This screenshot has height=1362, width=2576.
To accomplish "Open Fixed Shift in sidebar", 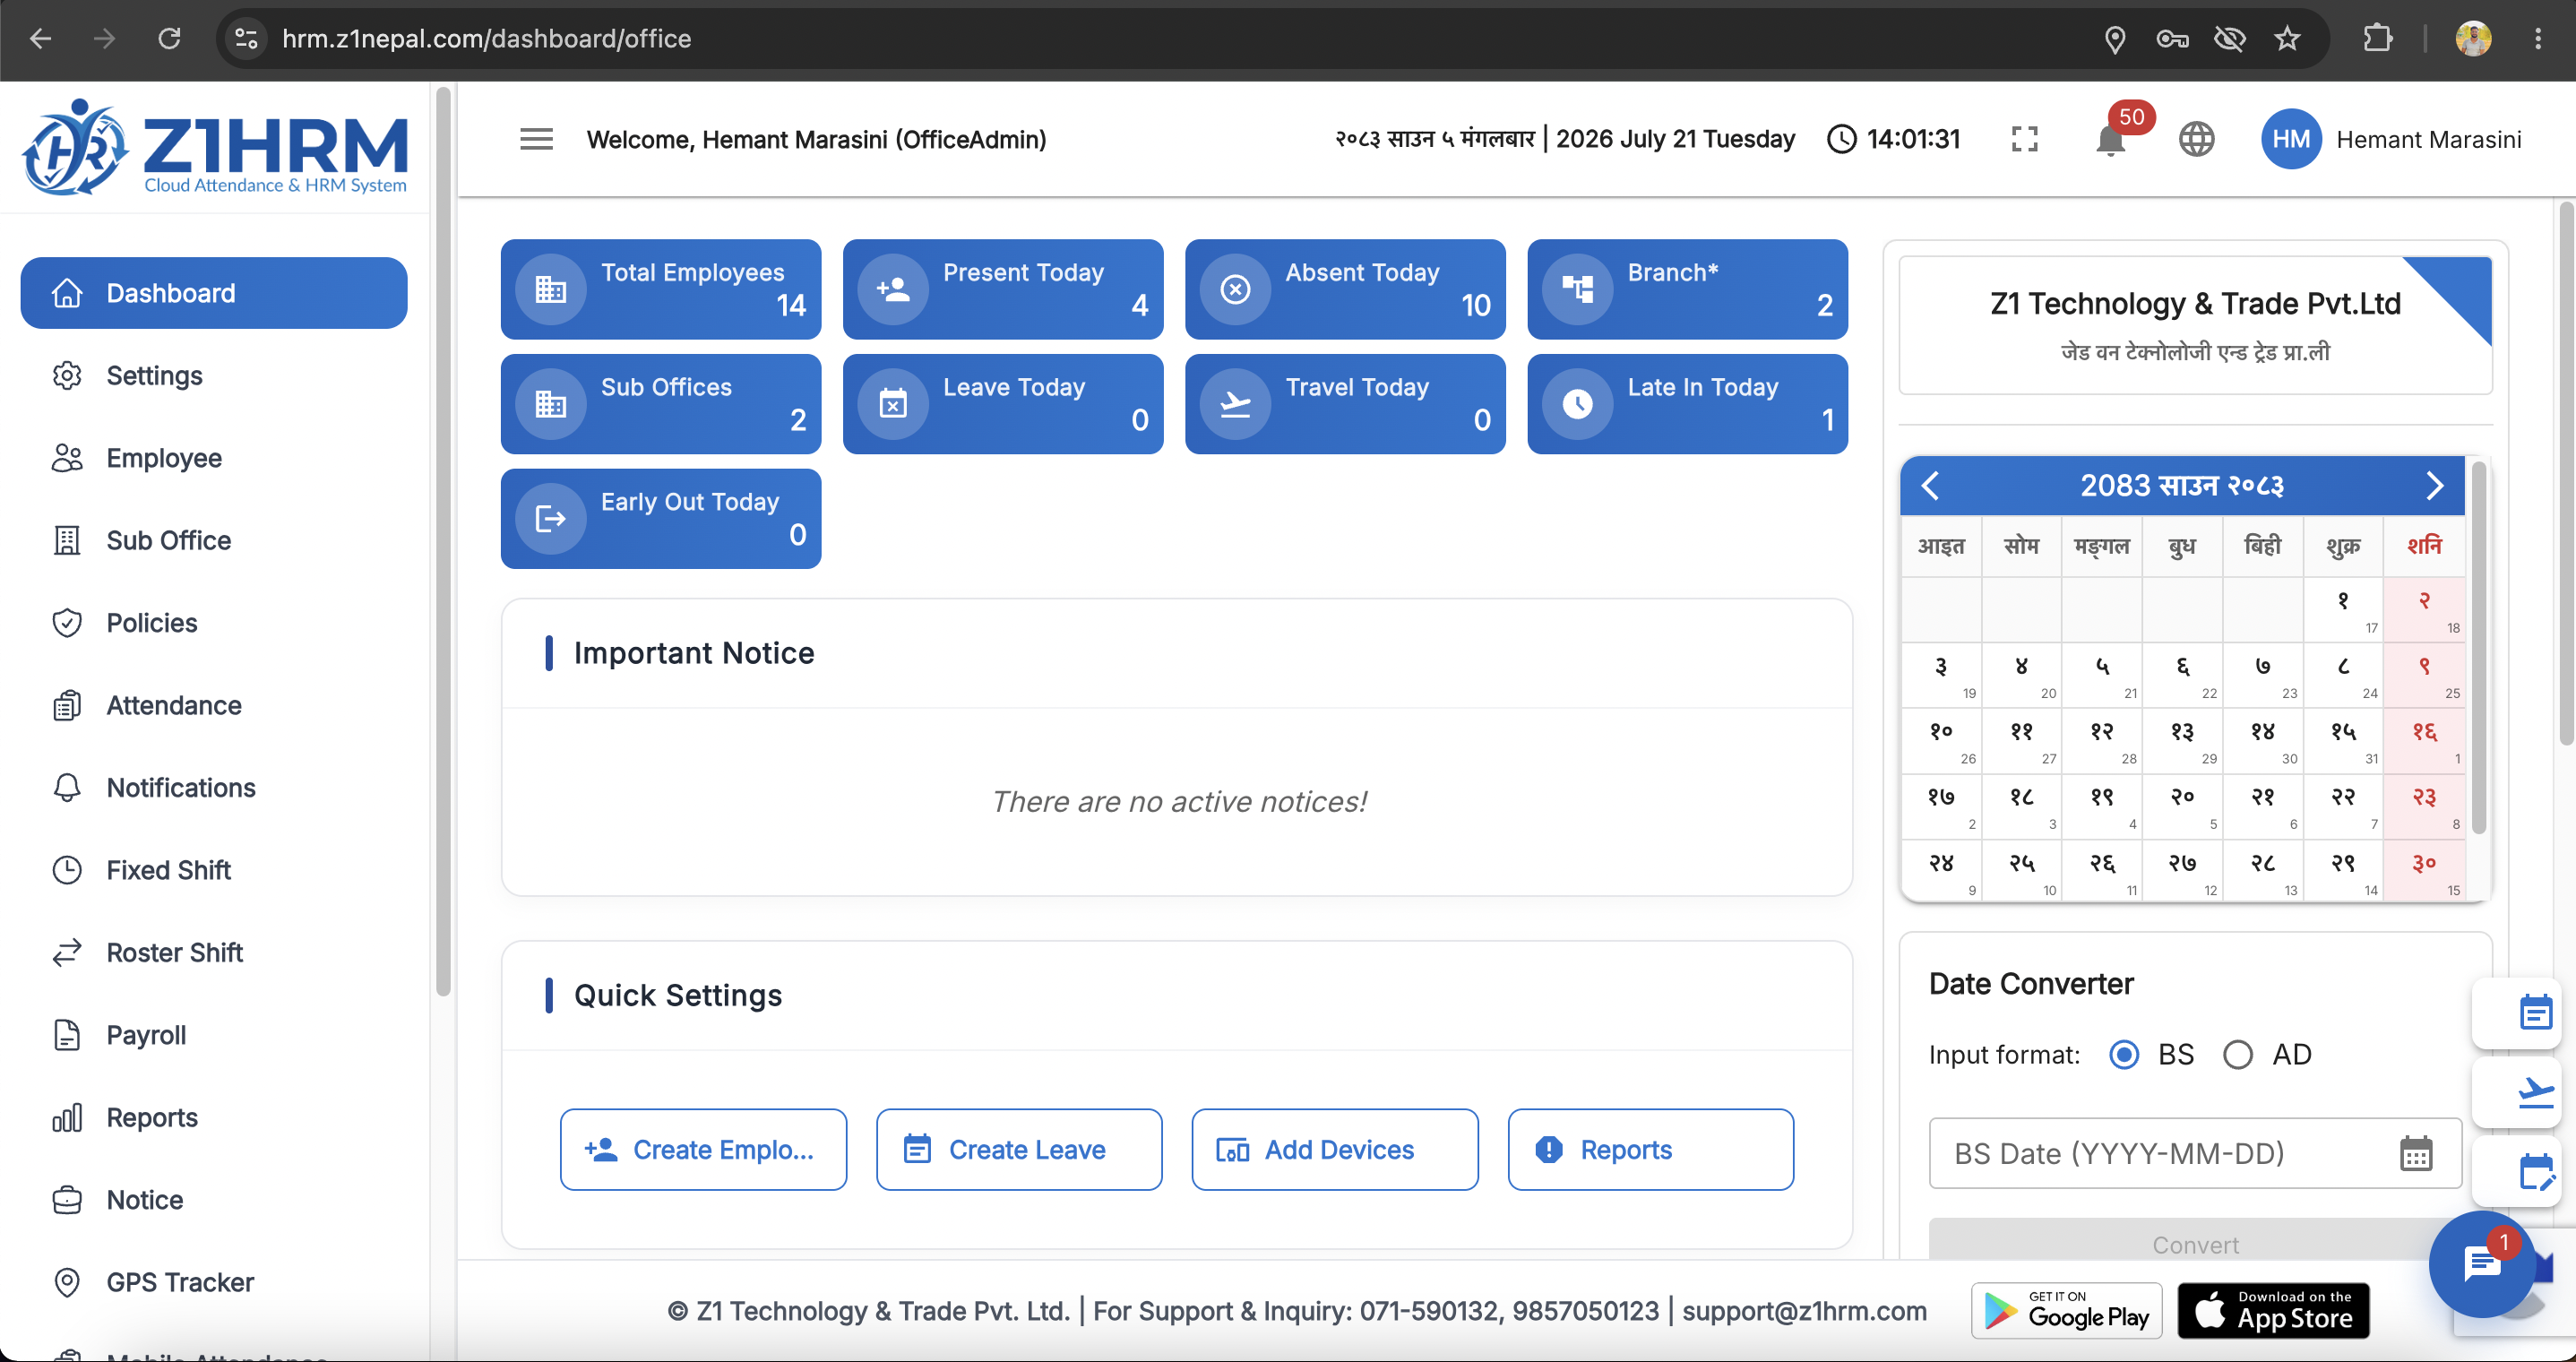I will [214, 871].
